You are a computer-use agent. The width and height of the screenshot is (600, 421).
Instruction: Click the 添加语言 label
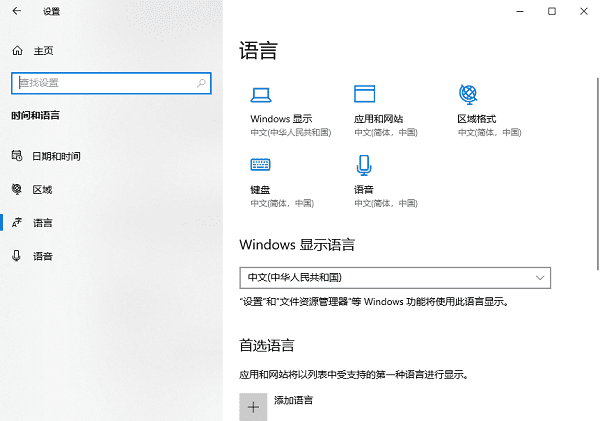[x=293, y=400]
